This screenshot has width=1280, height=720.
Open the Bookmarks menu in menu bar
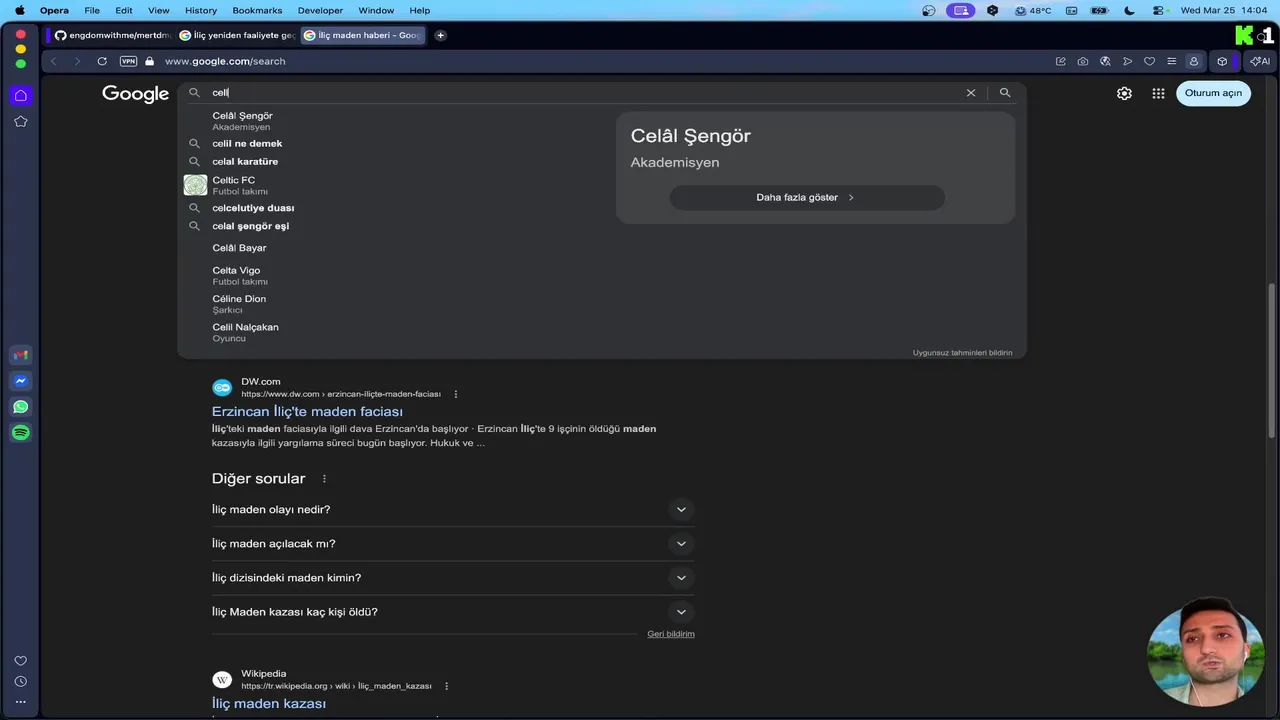pos(257,10)
